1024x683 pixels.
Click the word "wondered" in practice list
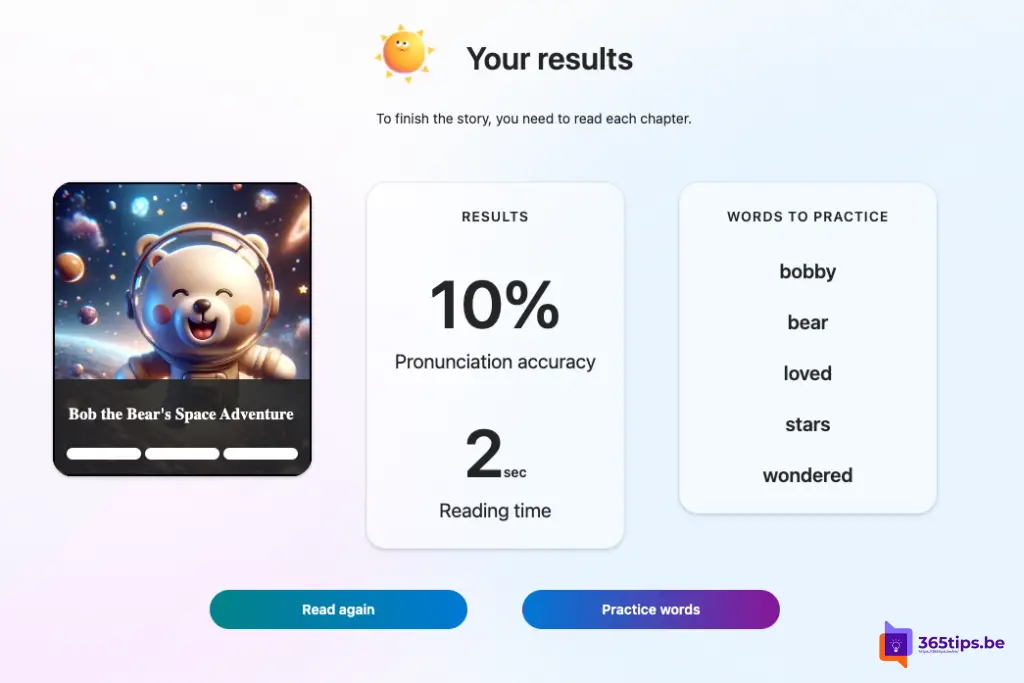pos(807,476)
